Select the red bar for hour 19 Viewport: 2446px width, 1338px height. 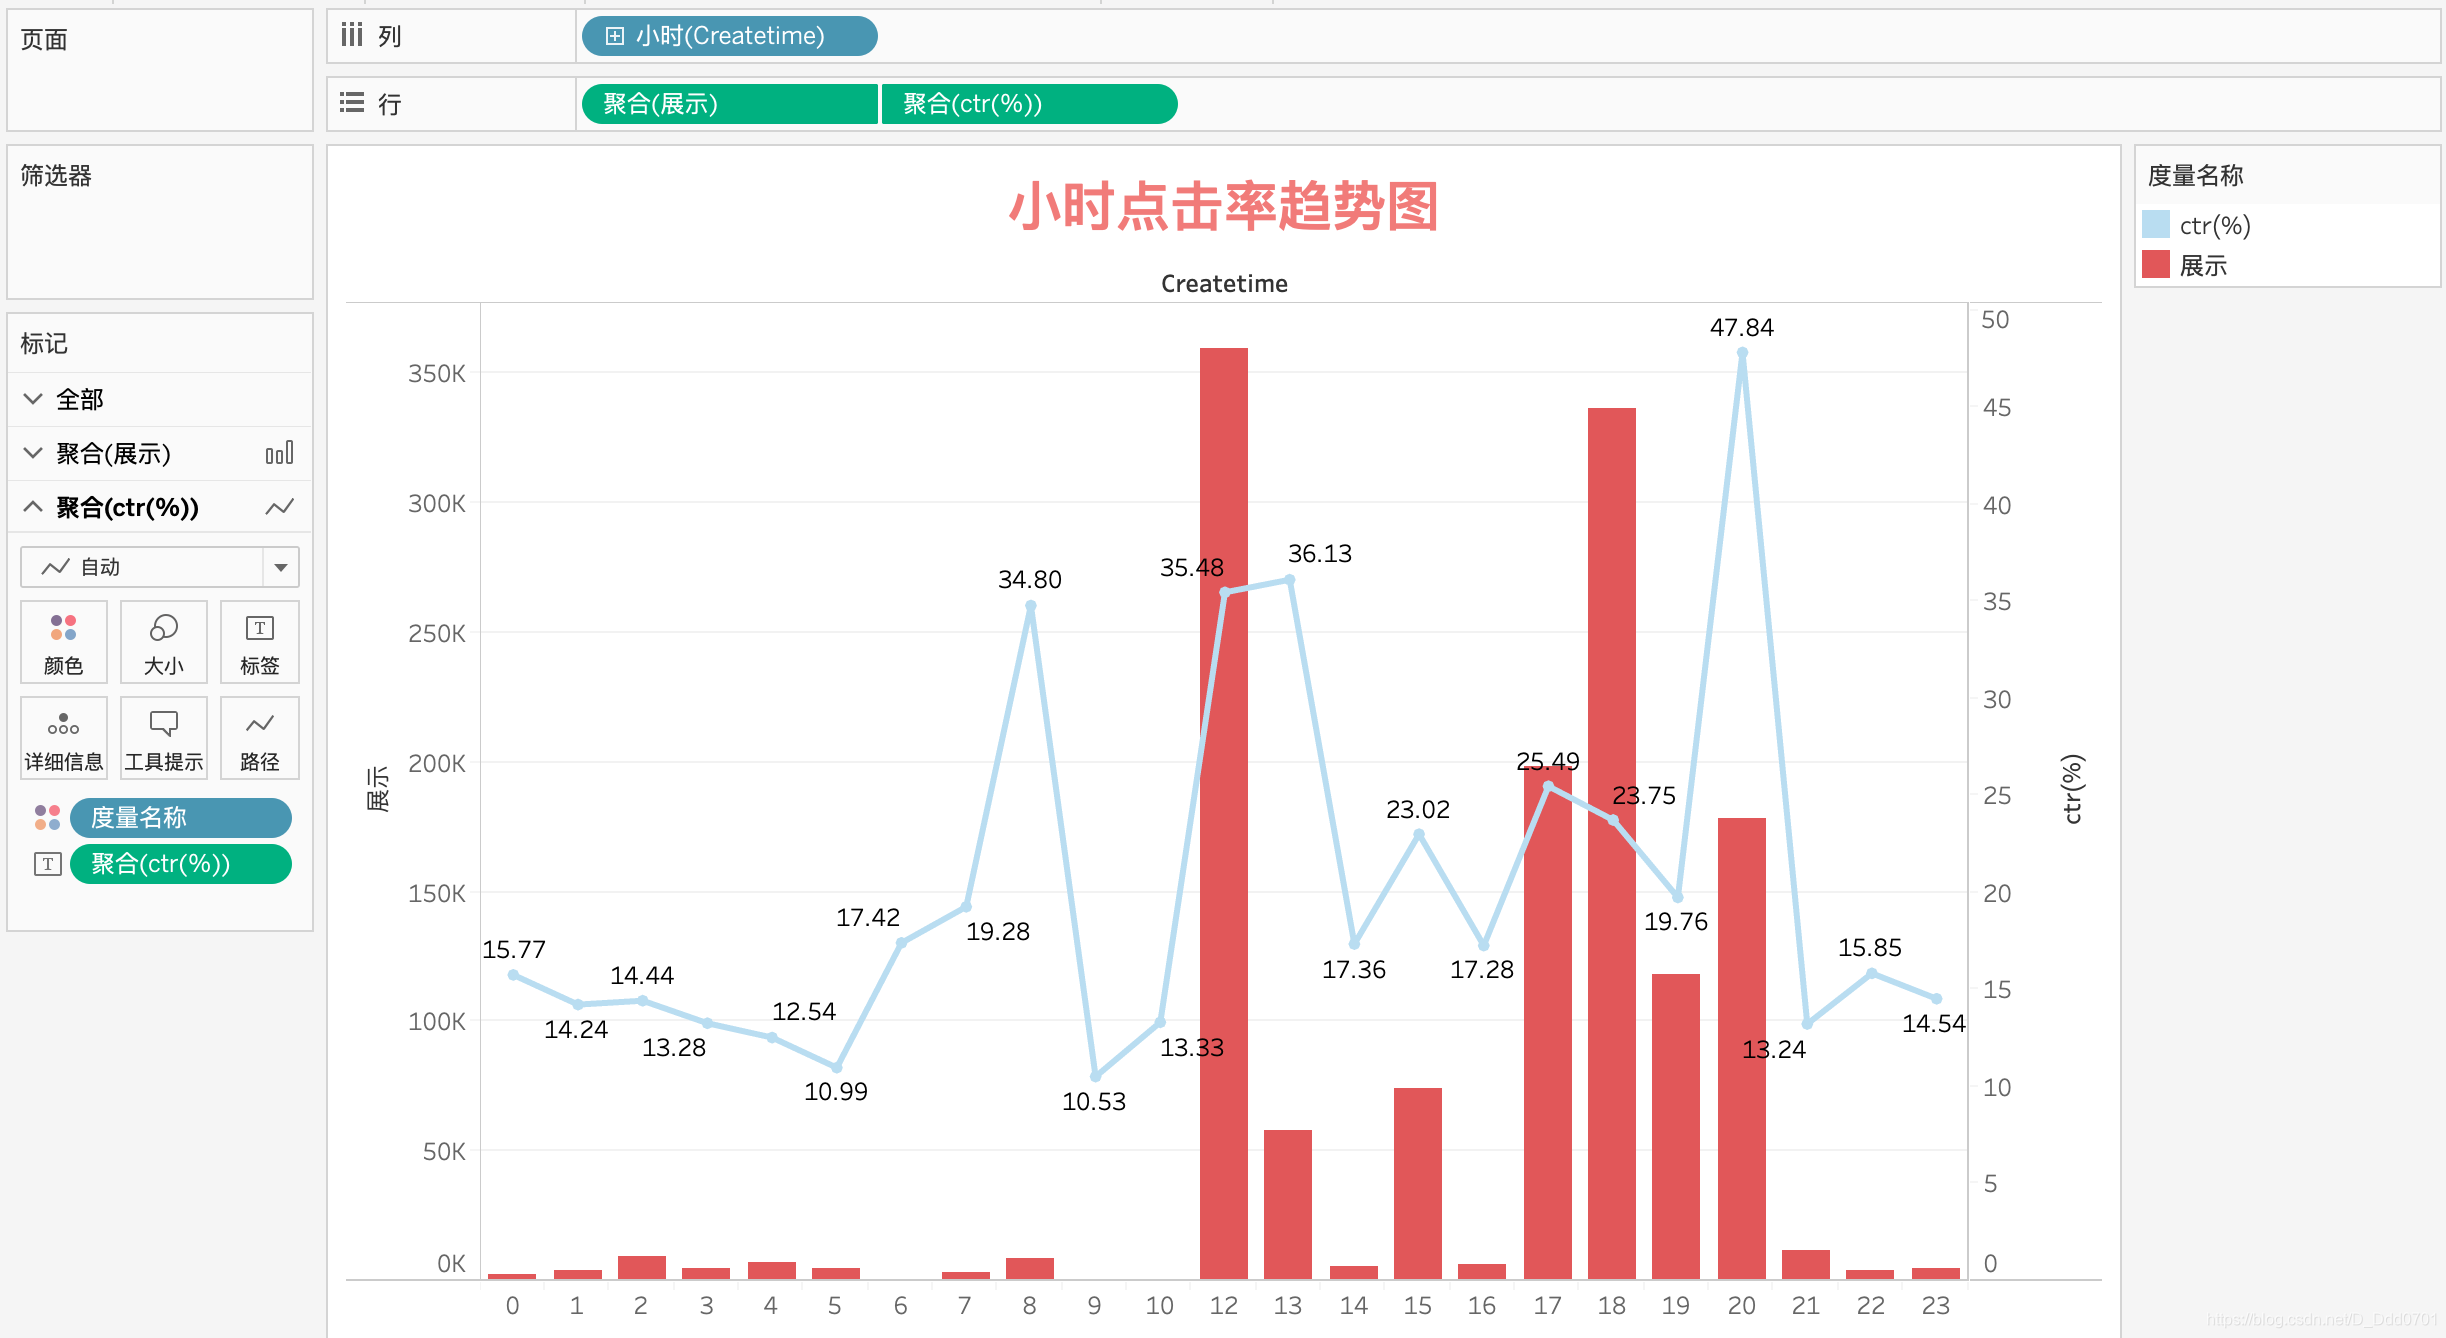1676,1126
